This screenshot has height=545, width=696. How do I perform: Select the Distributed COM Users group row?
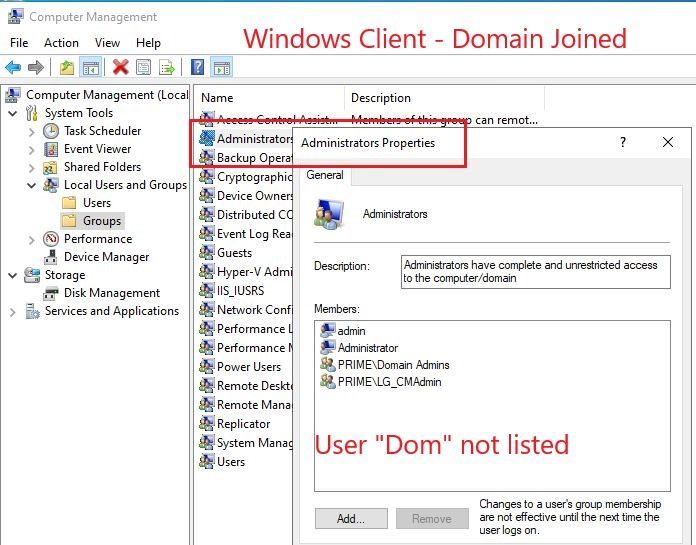tap(246, 215)
